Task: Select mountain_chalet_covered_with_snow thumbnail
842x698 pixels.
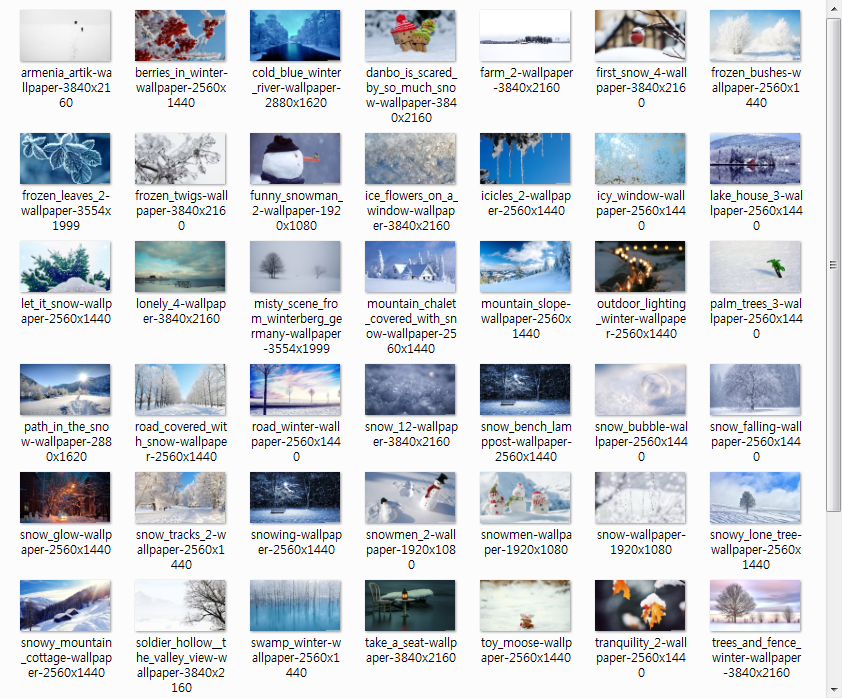Action: coord(410,266)
